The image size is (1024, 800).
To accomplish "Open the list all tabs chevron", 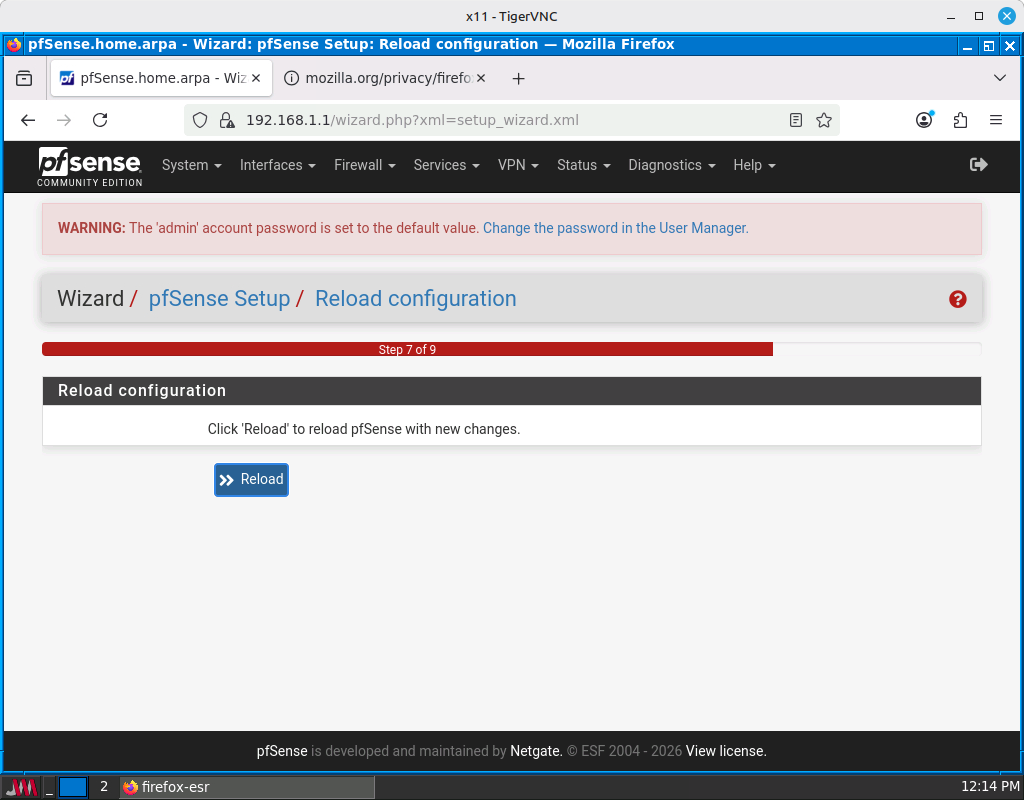I will pos(999,78).
